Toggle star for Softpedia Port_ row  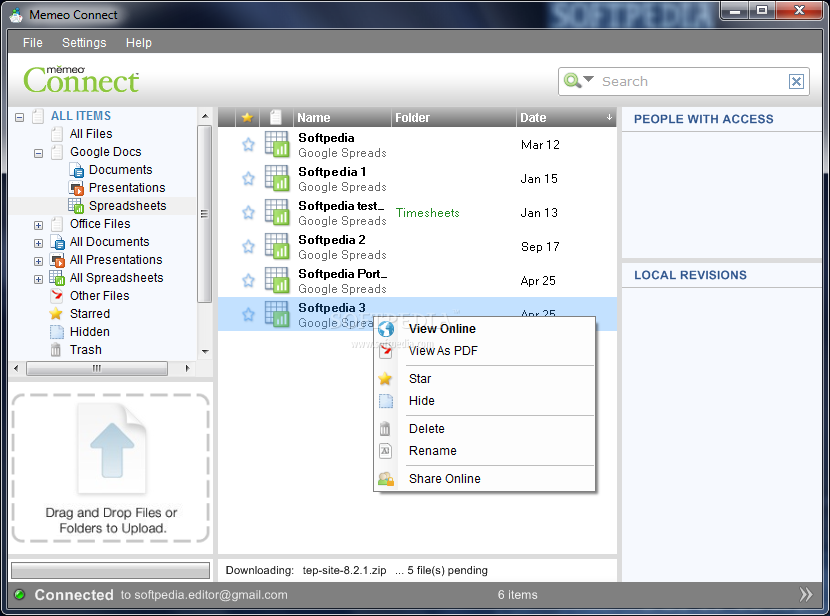(248, 280)
